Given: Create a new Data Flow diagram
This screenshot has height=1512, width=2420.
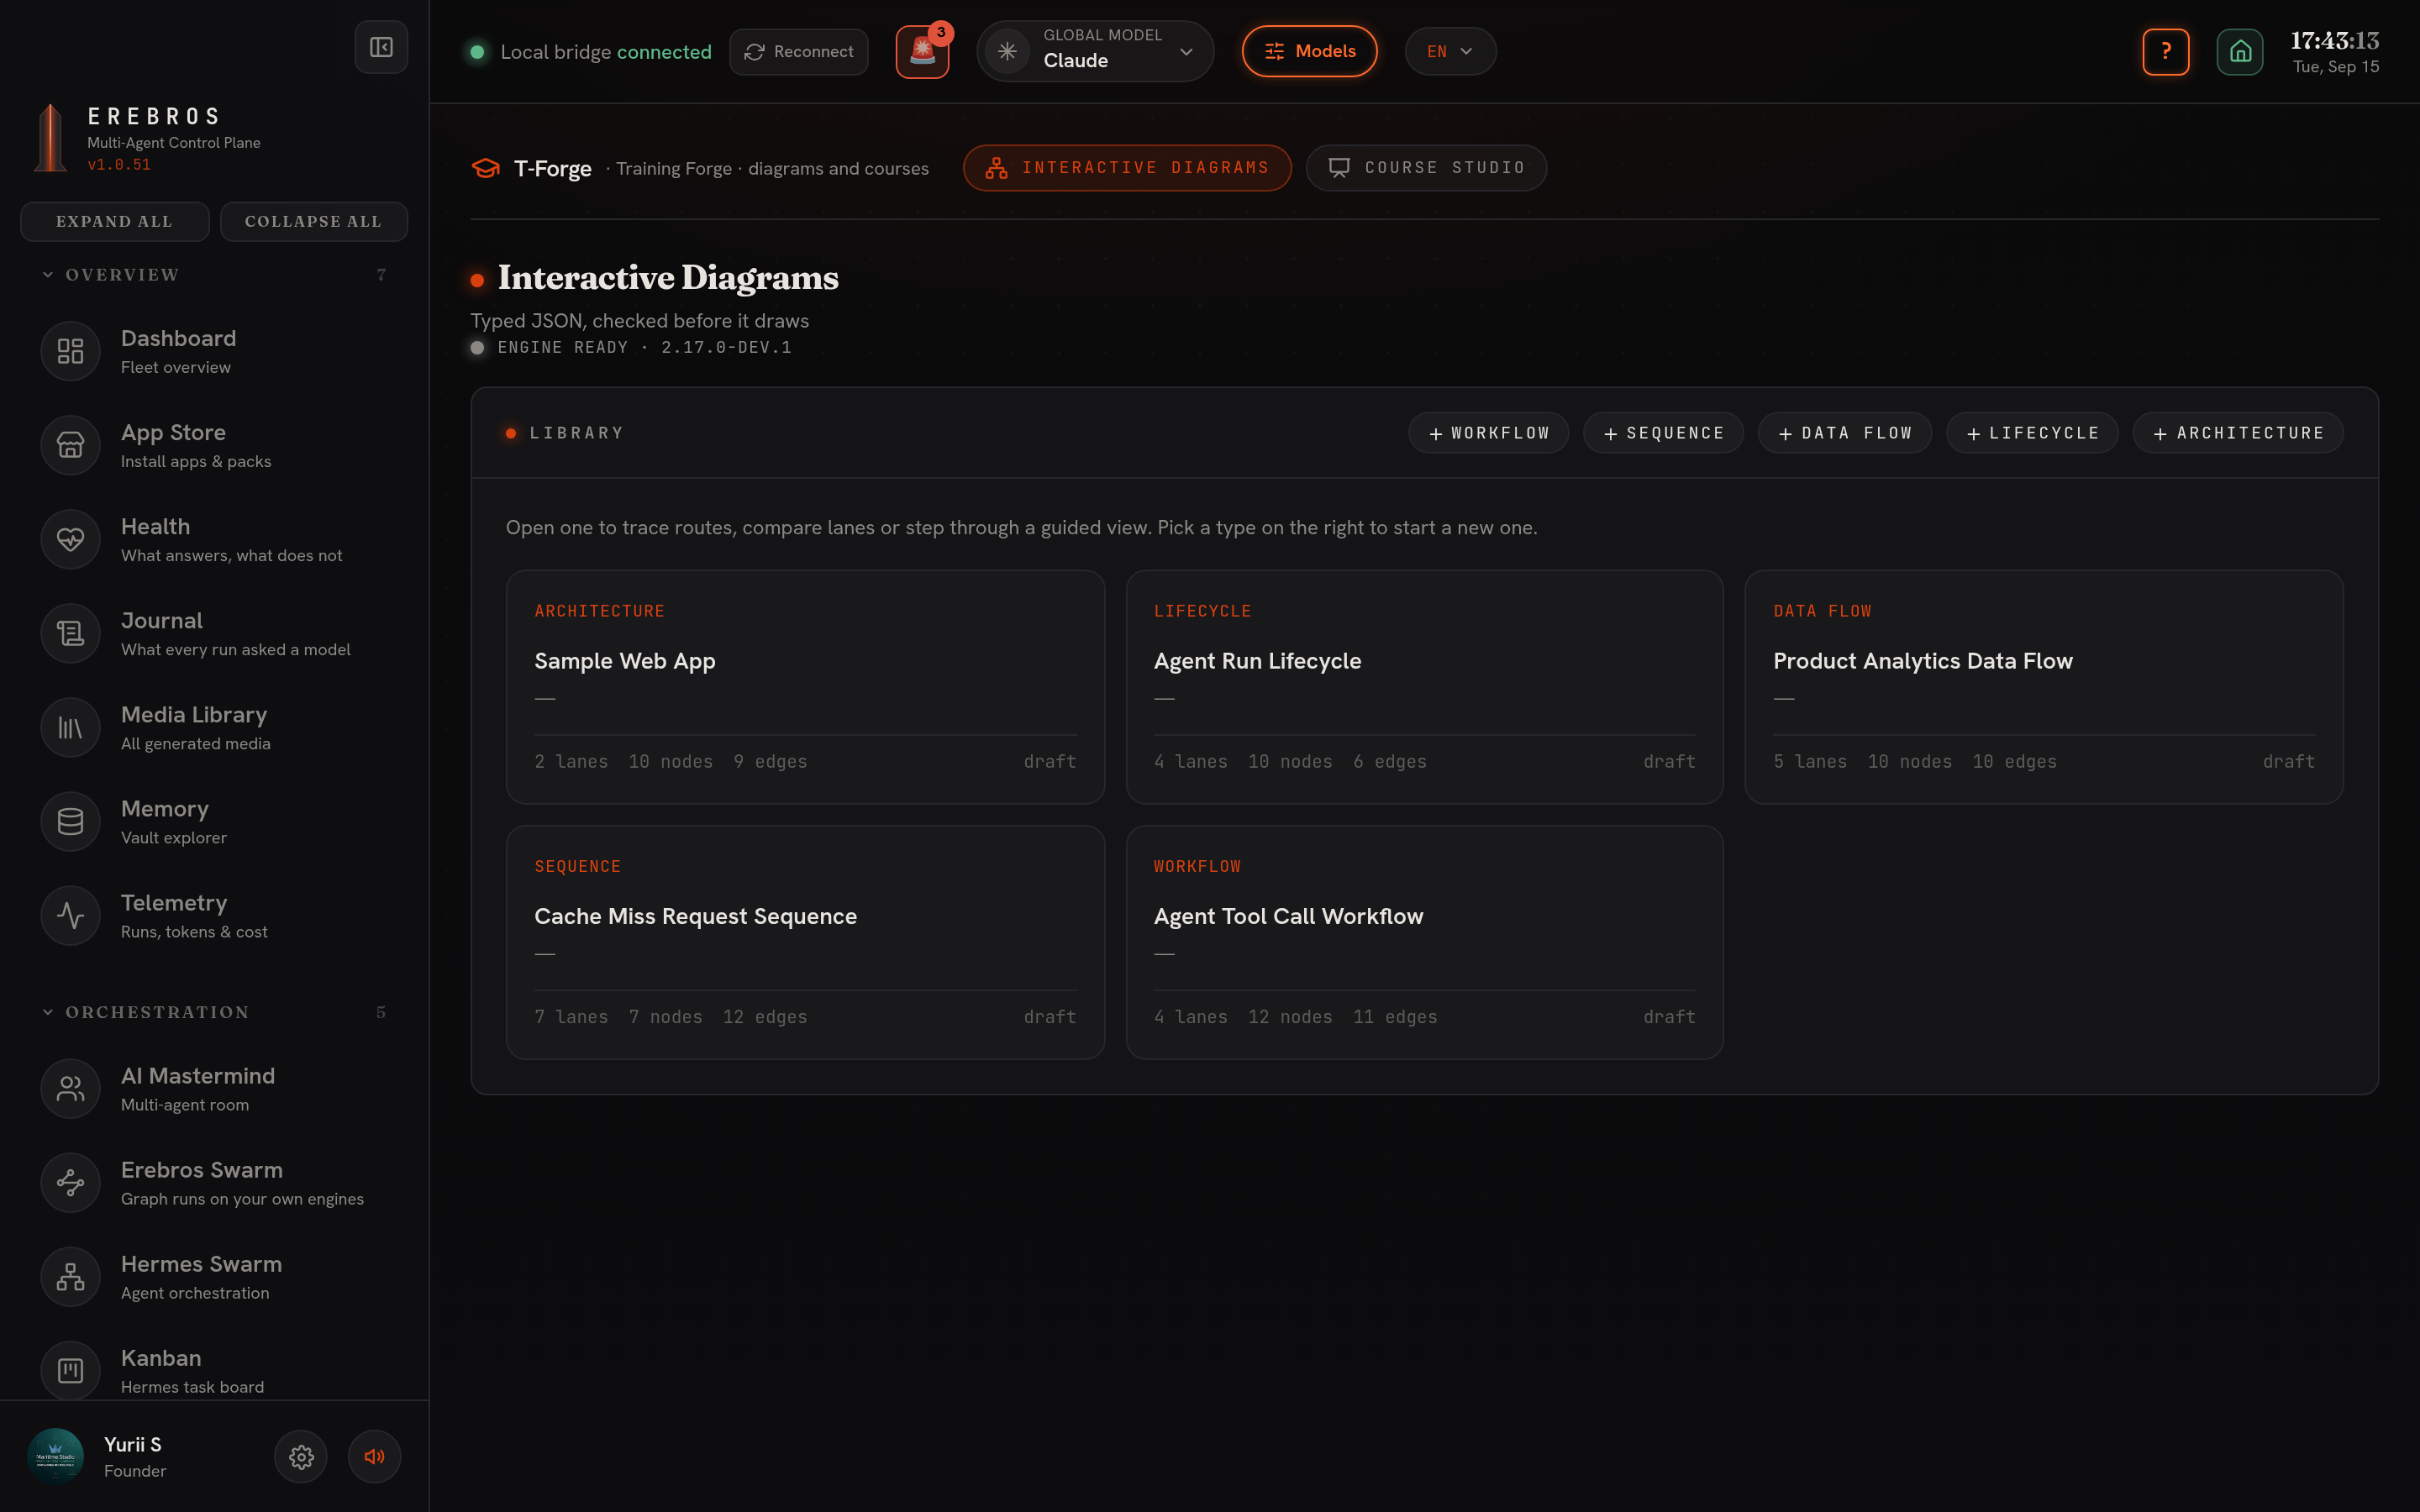Looking at the screenshot, I should tap(1845, 433).
